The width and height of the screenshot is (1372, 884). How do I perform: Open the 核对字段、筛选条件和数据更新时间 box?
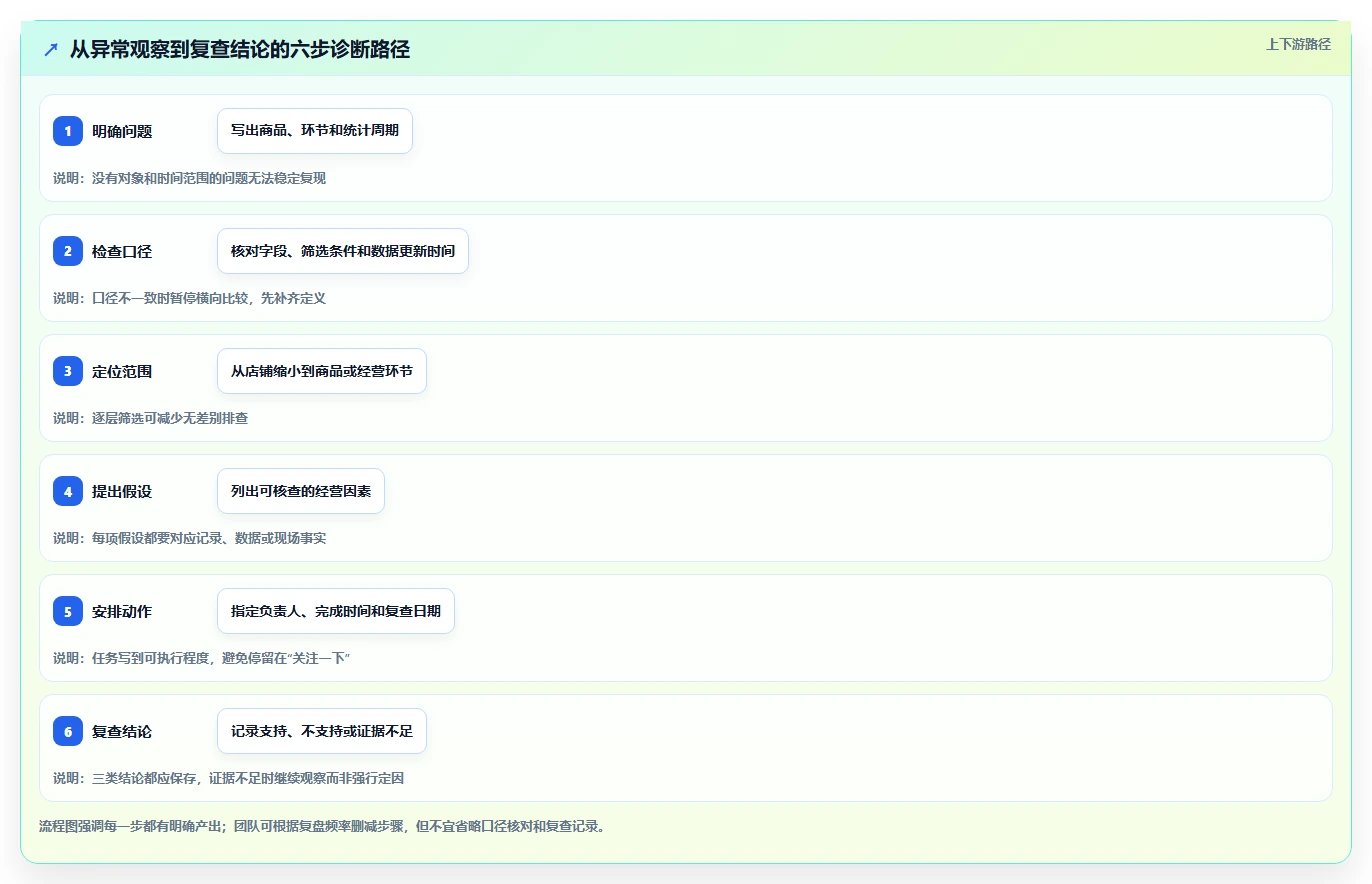(343, 251)
